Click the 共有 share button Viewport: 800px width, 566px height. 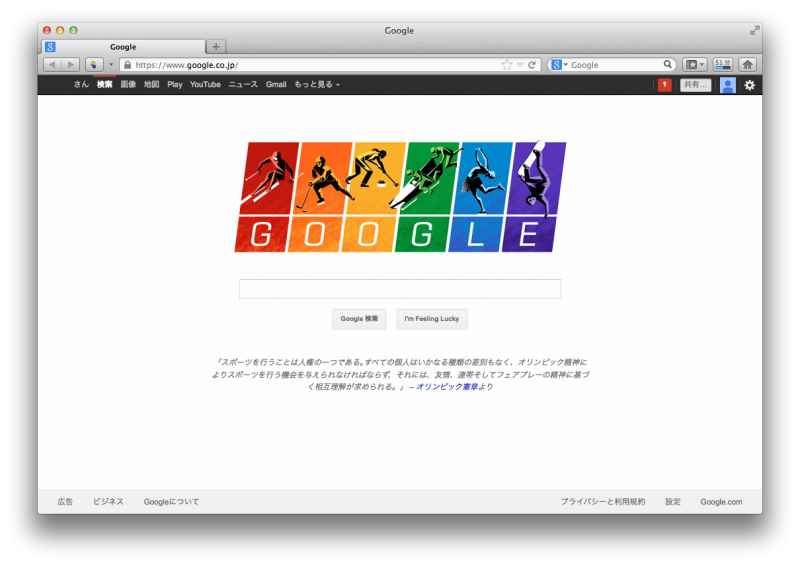click(695, 85)
